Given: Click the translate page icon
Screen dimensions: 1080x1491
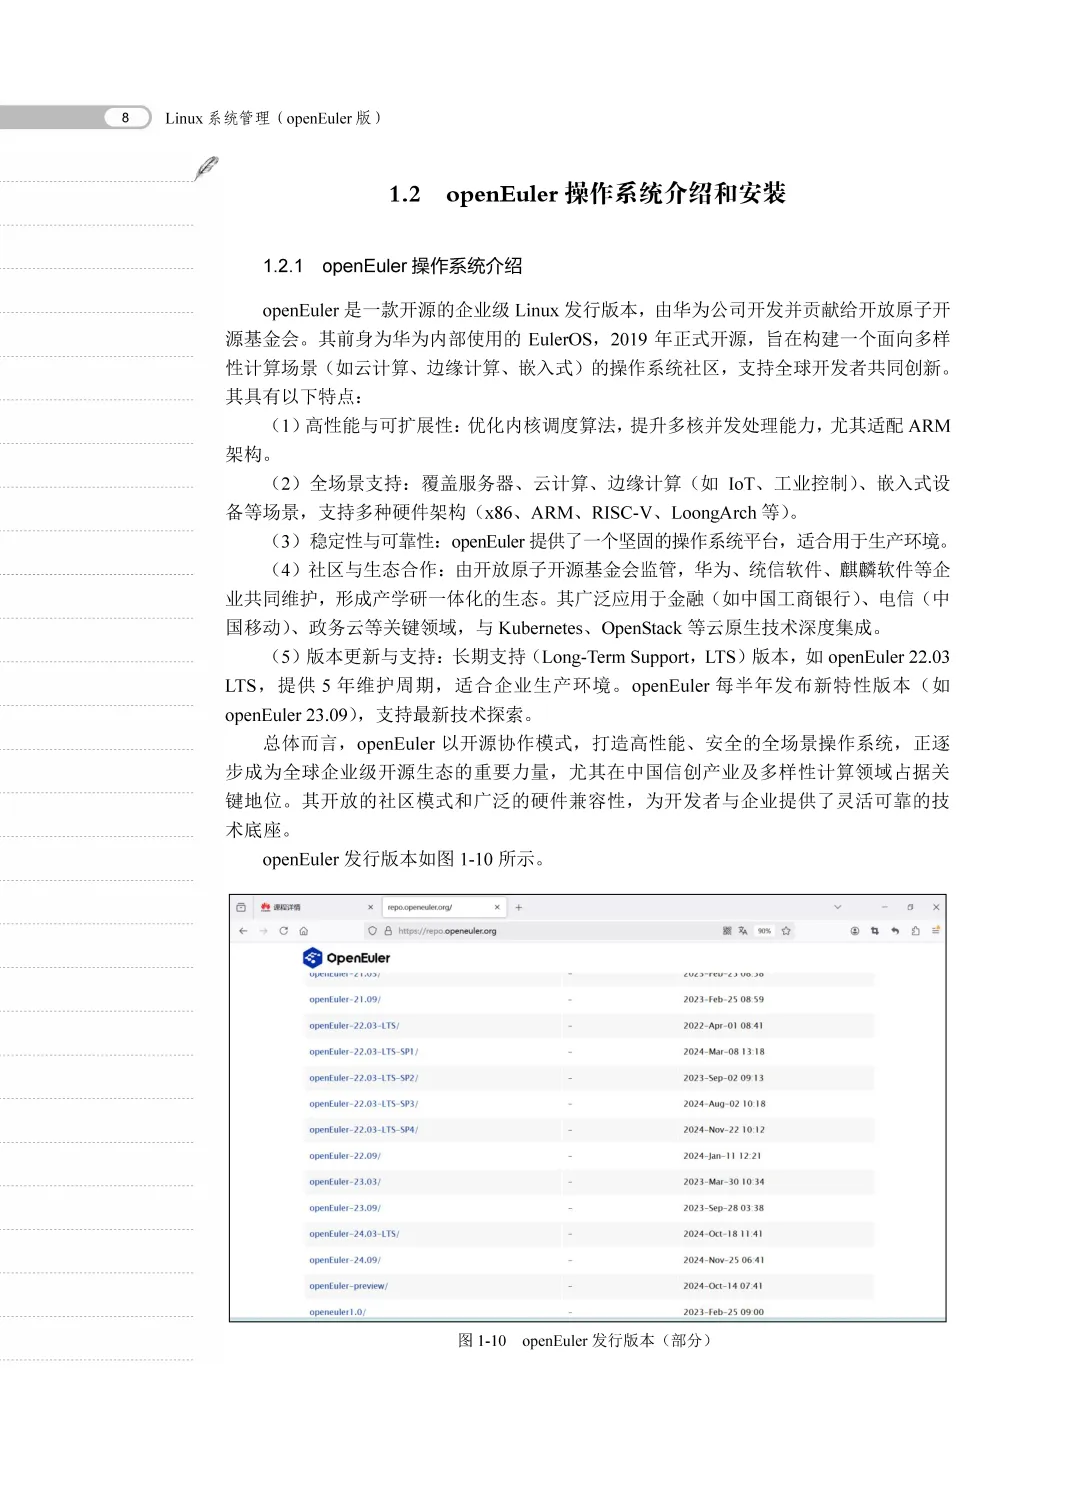Looking at the screenshot, I should [743, 931].
